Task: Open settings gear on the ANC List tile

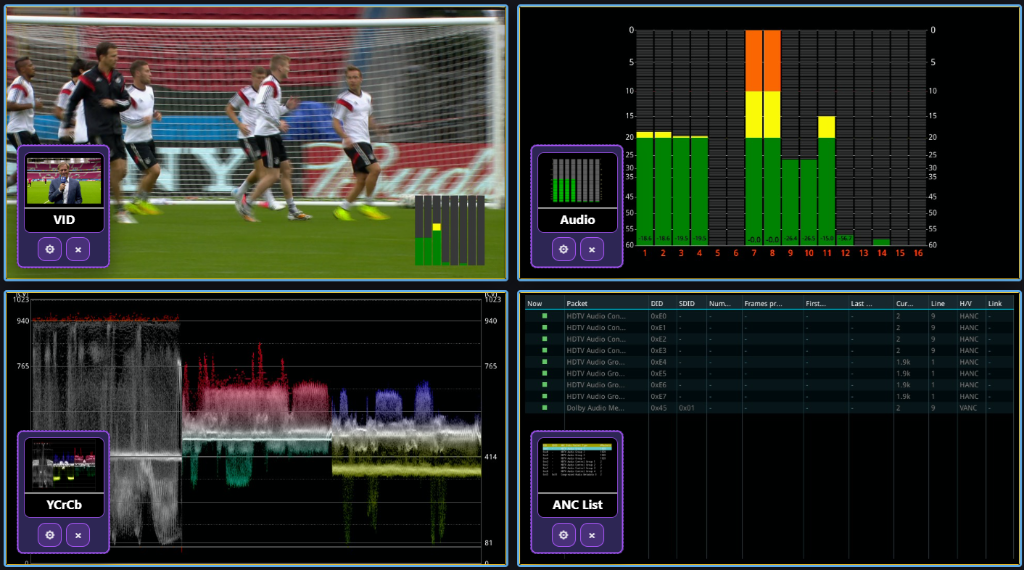Action: click(x=564, y=535)
